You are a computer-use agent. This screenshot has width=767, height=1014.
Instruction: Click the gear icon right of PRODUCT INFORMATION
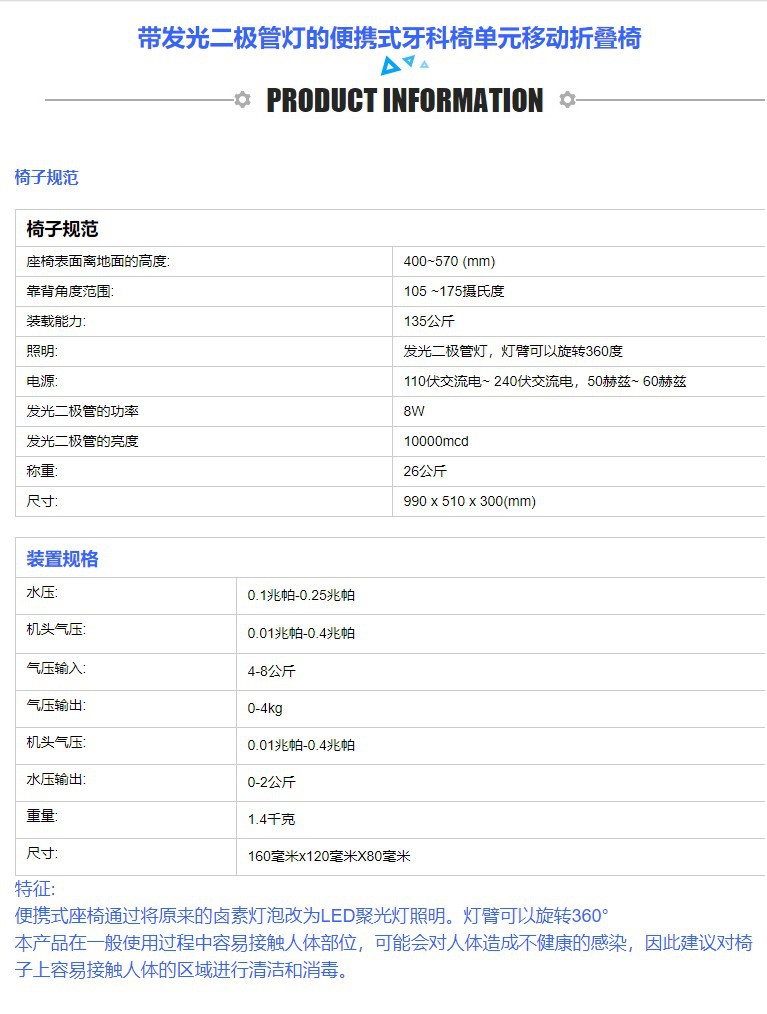567,100
